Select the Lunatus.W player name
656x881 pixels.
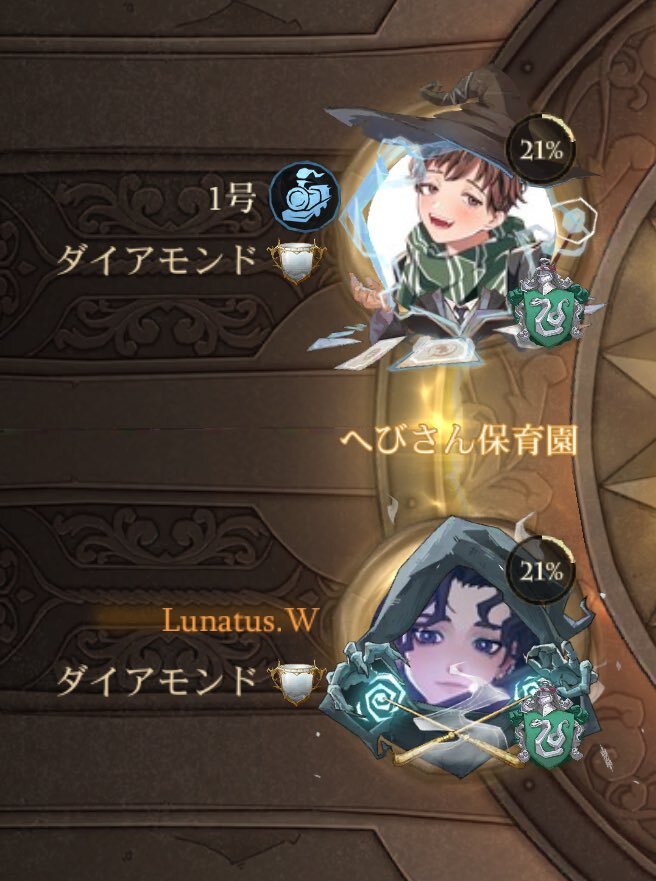pos(241,620)
